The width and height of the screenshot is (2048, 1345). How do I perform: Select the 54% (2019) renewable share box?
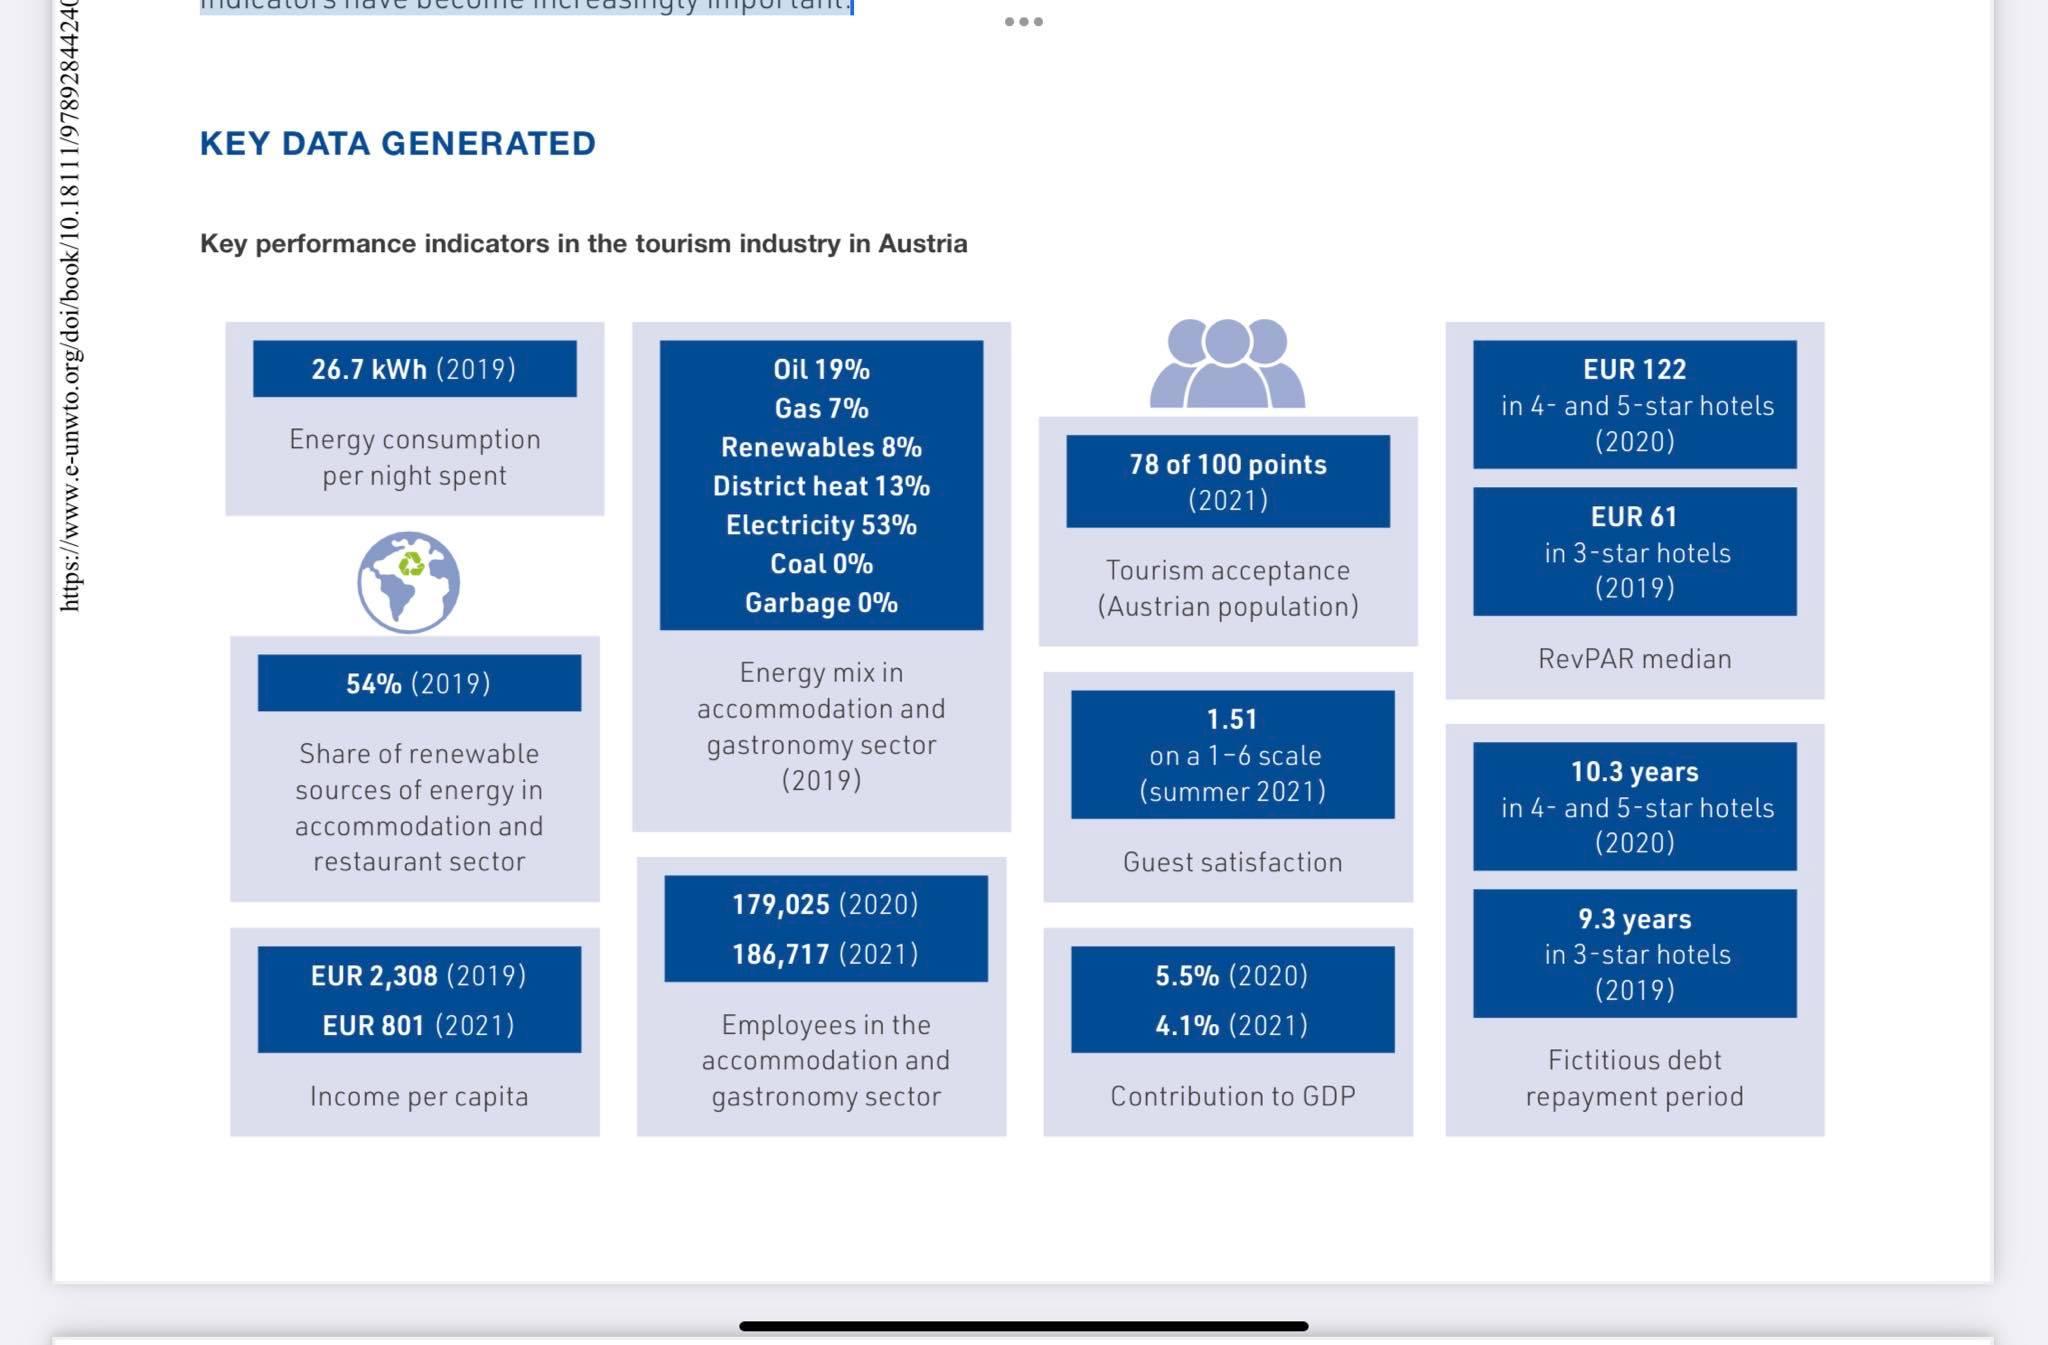click(419, 683)
